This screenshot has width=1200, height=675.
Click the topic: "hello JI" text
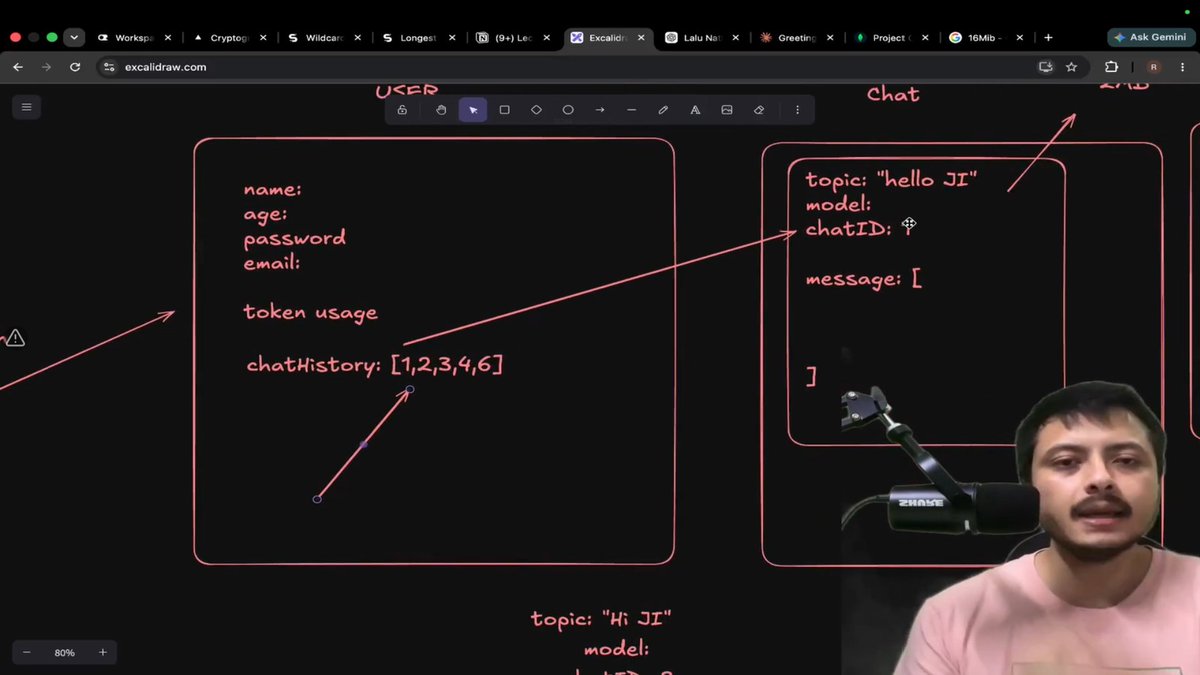pos(891,180)
